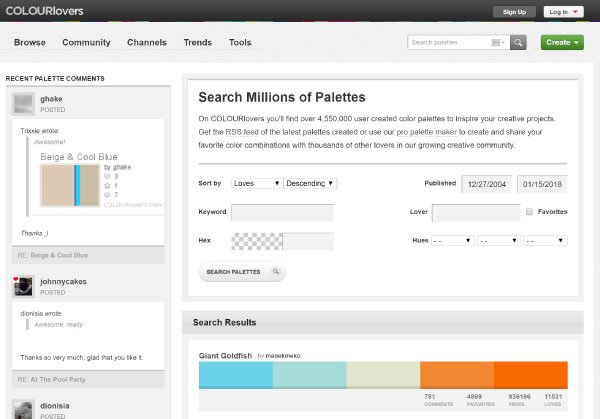Open the palette type selector in search box
The image size is (600, 419).
point(498,42)
